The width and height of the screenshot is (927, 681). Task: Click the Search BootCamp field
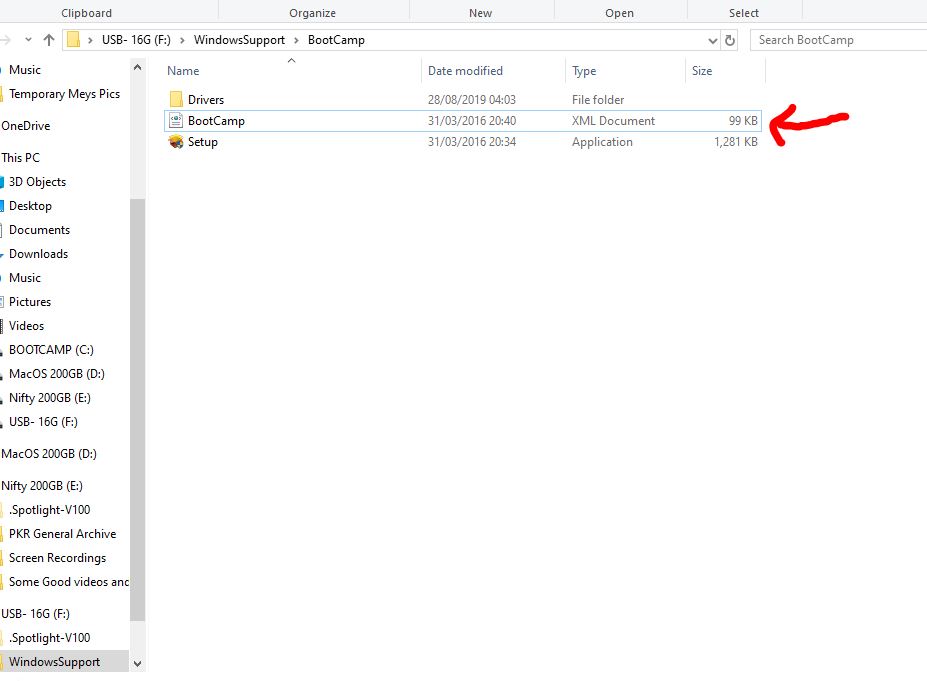pos(838,40)
